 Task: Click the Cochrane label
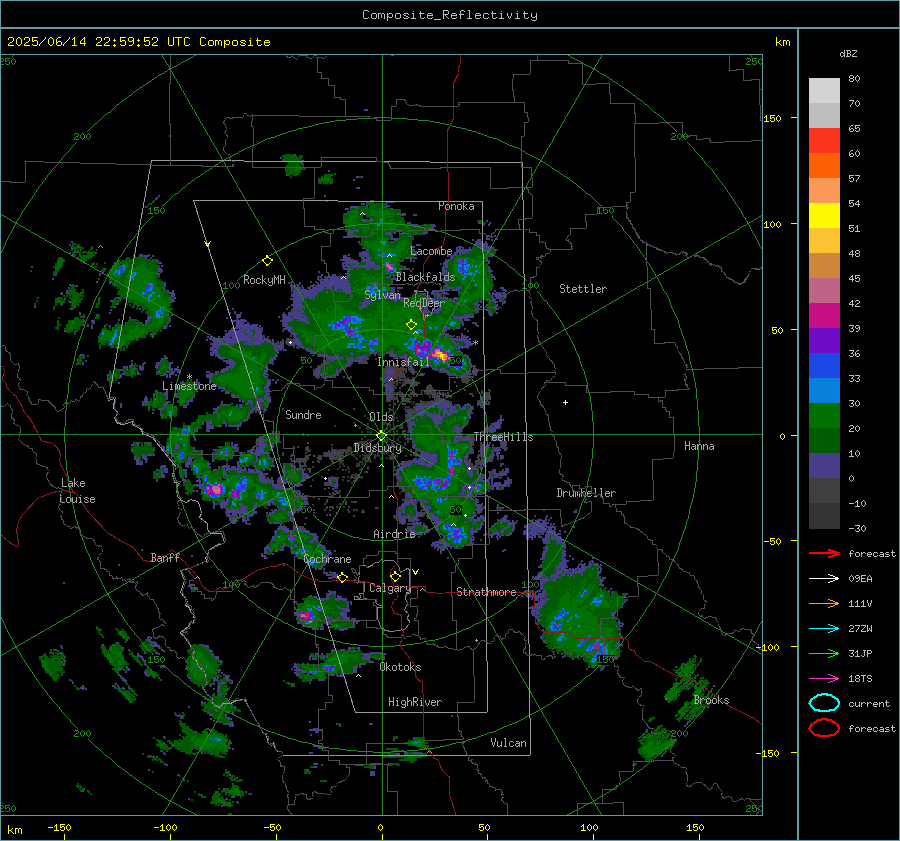point(327,559)
